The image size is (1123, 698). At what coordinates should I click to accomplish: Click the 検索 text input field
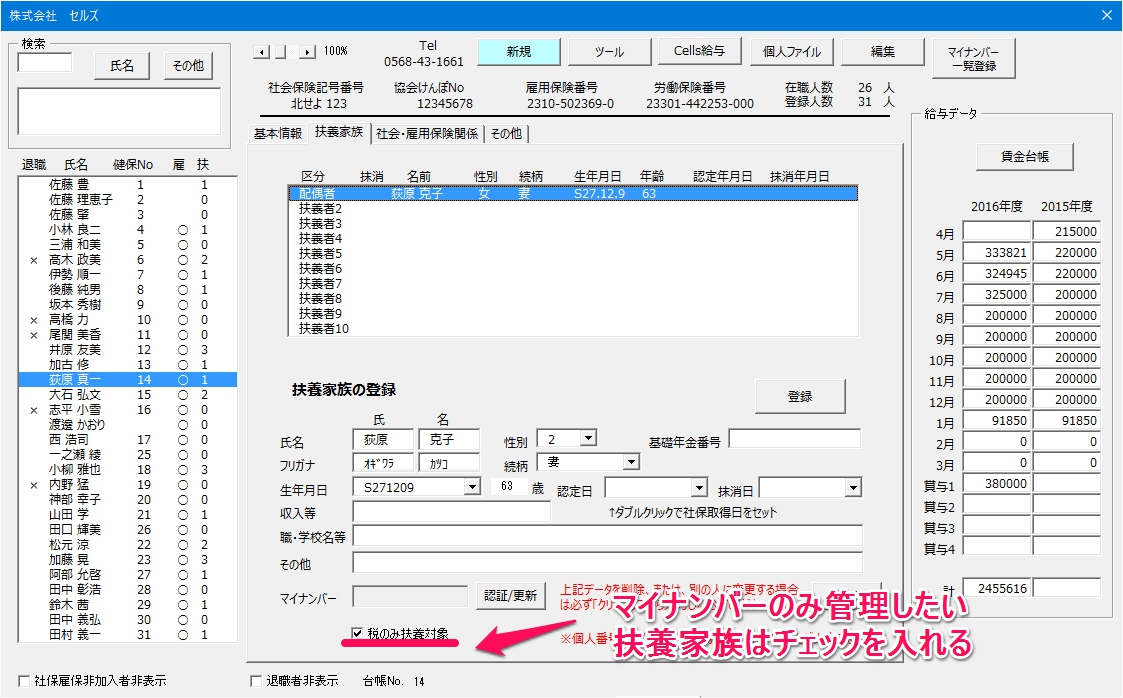click(x=44, y=63)
